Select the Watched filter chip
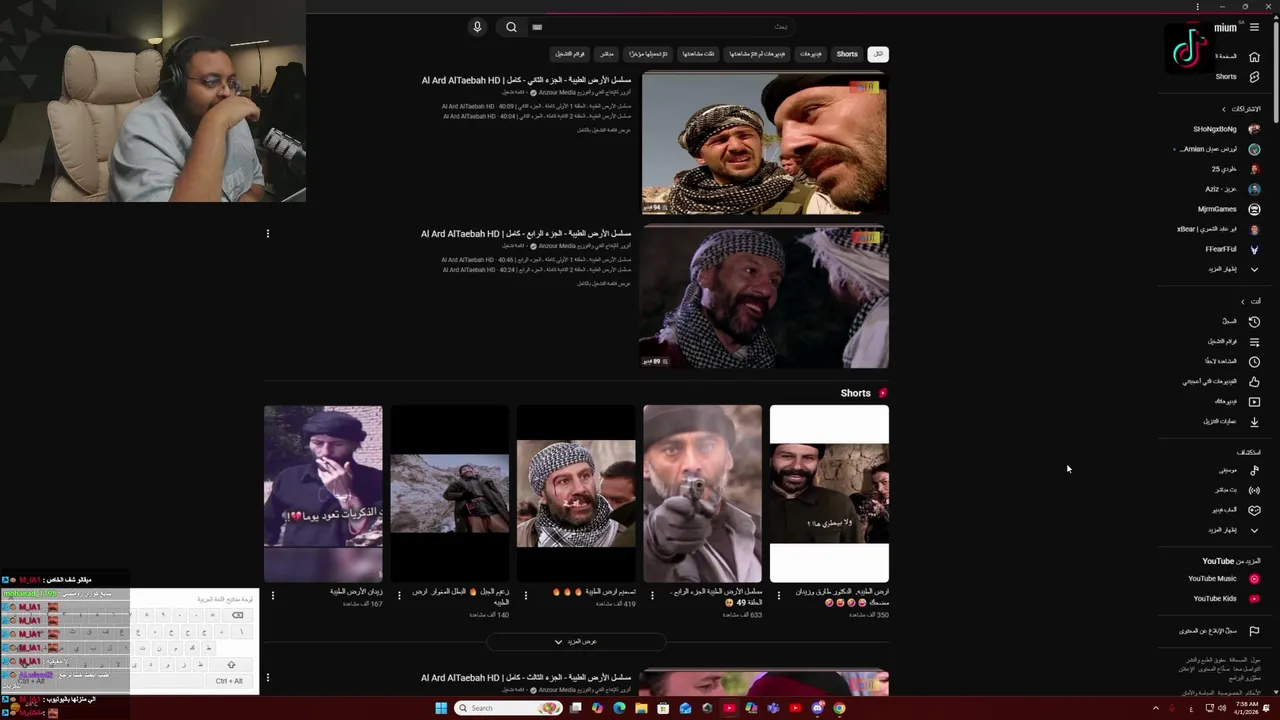Screen dimensions: 1280x720 (x=699, y=54)
